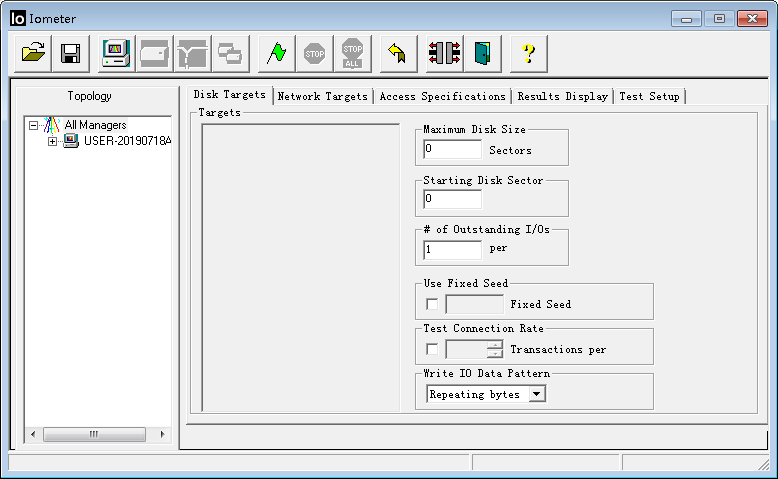Increase Transactions per value spinner up
The height and width of the screenshot is (479, 778).
pyautogui.click(x=495, y=345)
